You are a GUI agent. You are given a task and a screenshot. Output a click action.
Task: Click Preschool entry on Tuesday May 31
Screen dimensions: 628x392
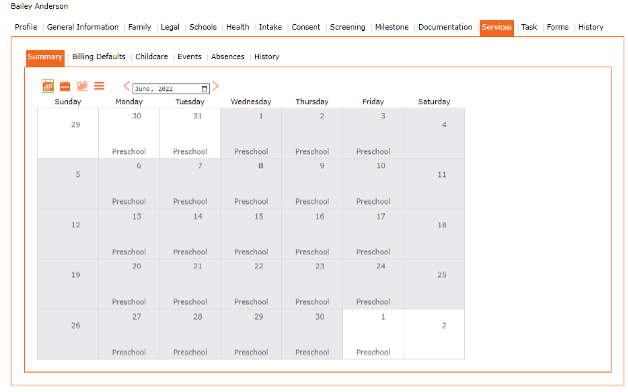(x=190, y=151)
